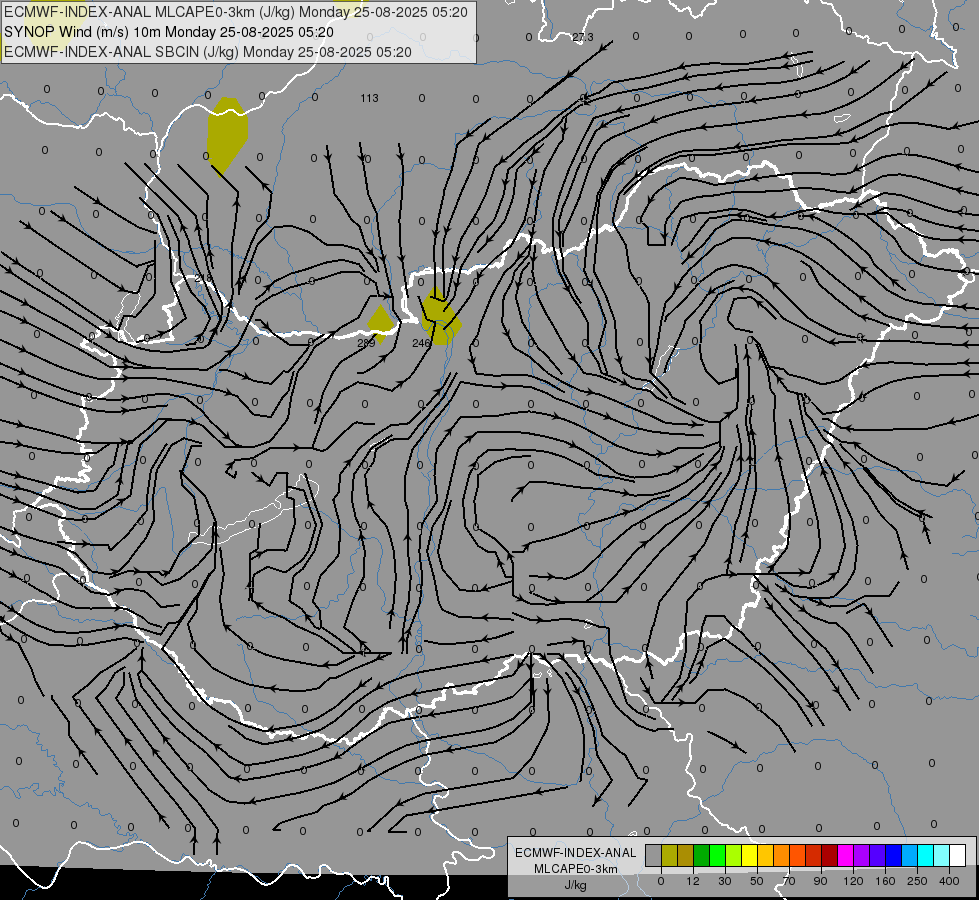The image size is (979, 900).
Task: Choose the dark red swatch at 90
Action: (x=830, y=855)
